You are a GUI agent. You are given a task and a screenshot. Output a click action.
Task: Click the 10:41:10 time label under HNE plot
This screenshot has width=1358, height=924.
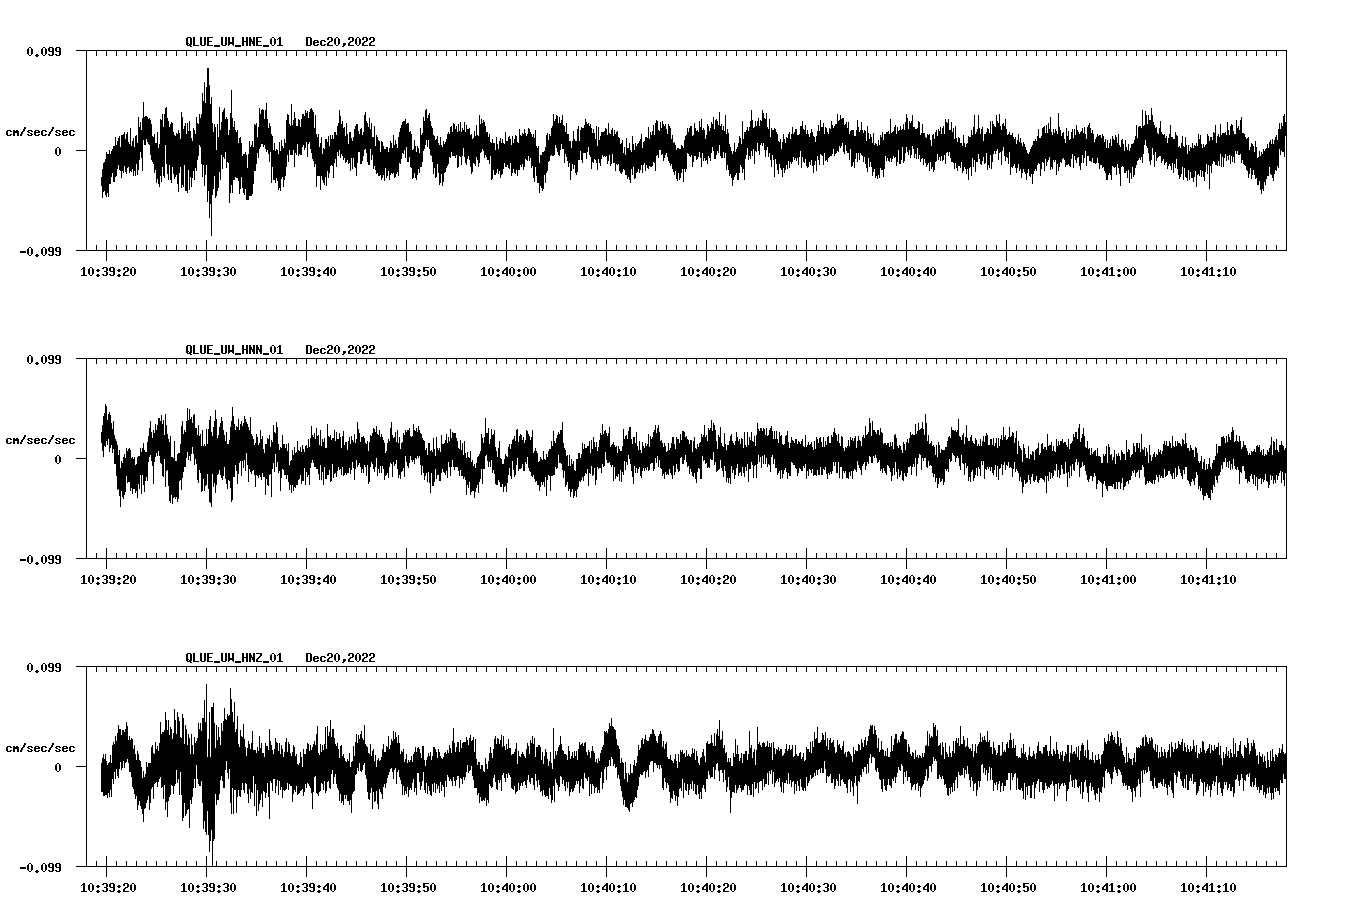click(1208, 271)
